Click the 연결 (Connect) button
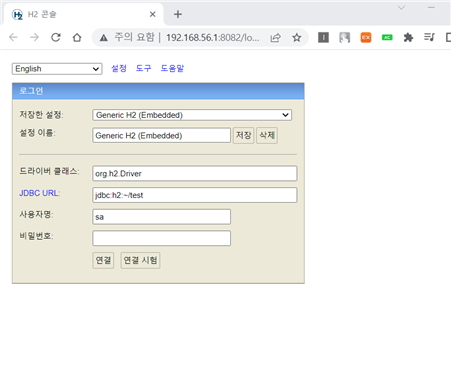This screenshot has height=371, width=451. (103, 260)
